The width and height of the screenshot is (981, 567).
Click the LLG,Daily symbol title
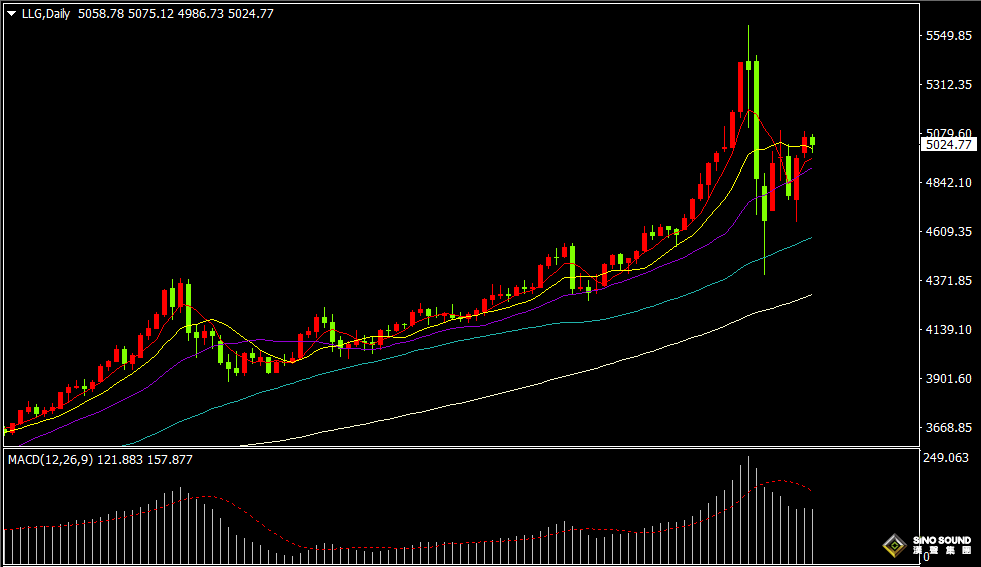pyautogui.click(x=45, y=14)
